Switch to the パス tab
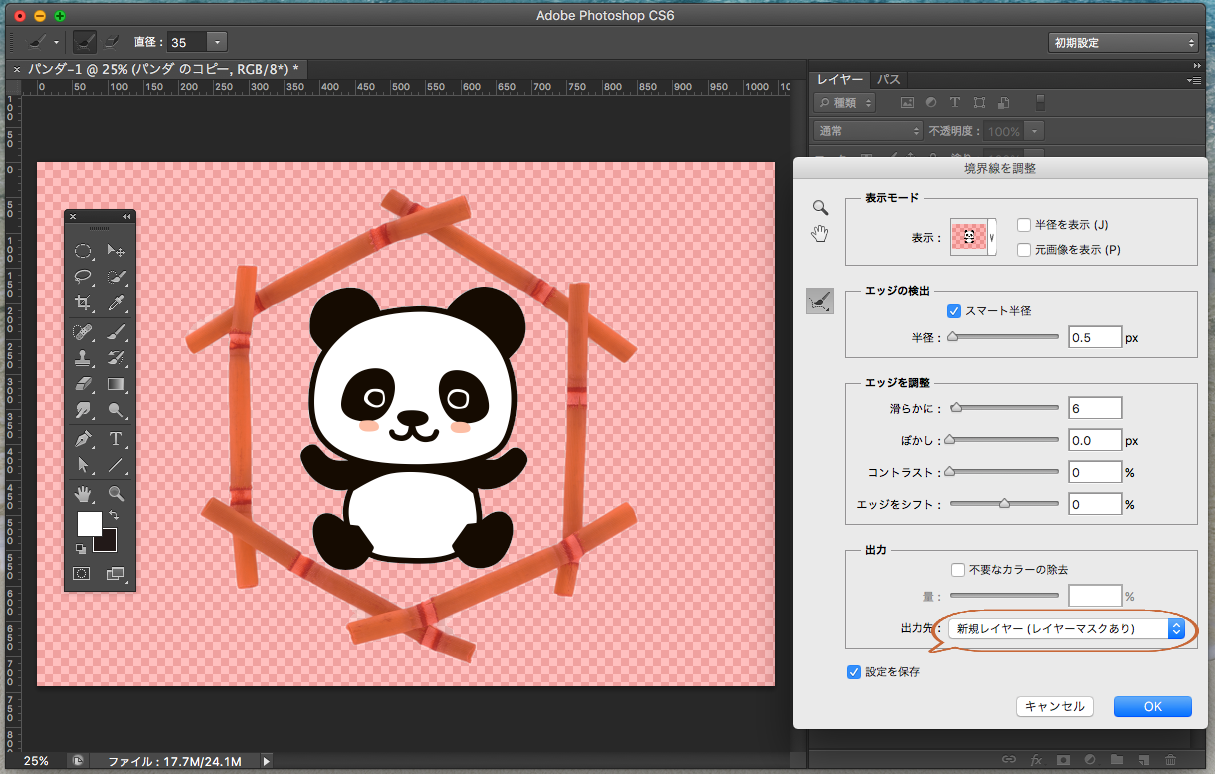The image size is (1215, 774). (888, 79)
